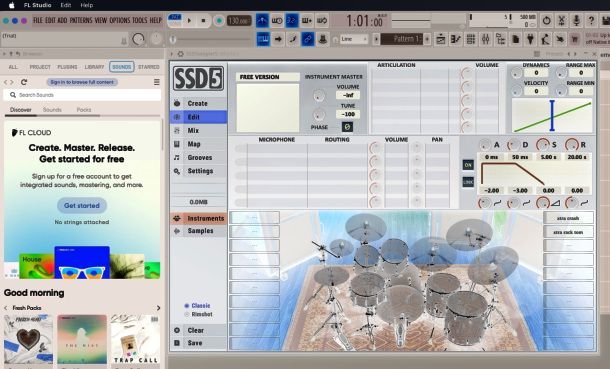Toggle the record button
This screenshot has height=369, width=610.
219,21
